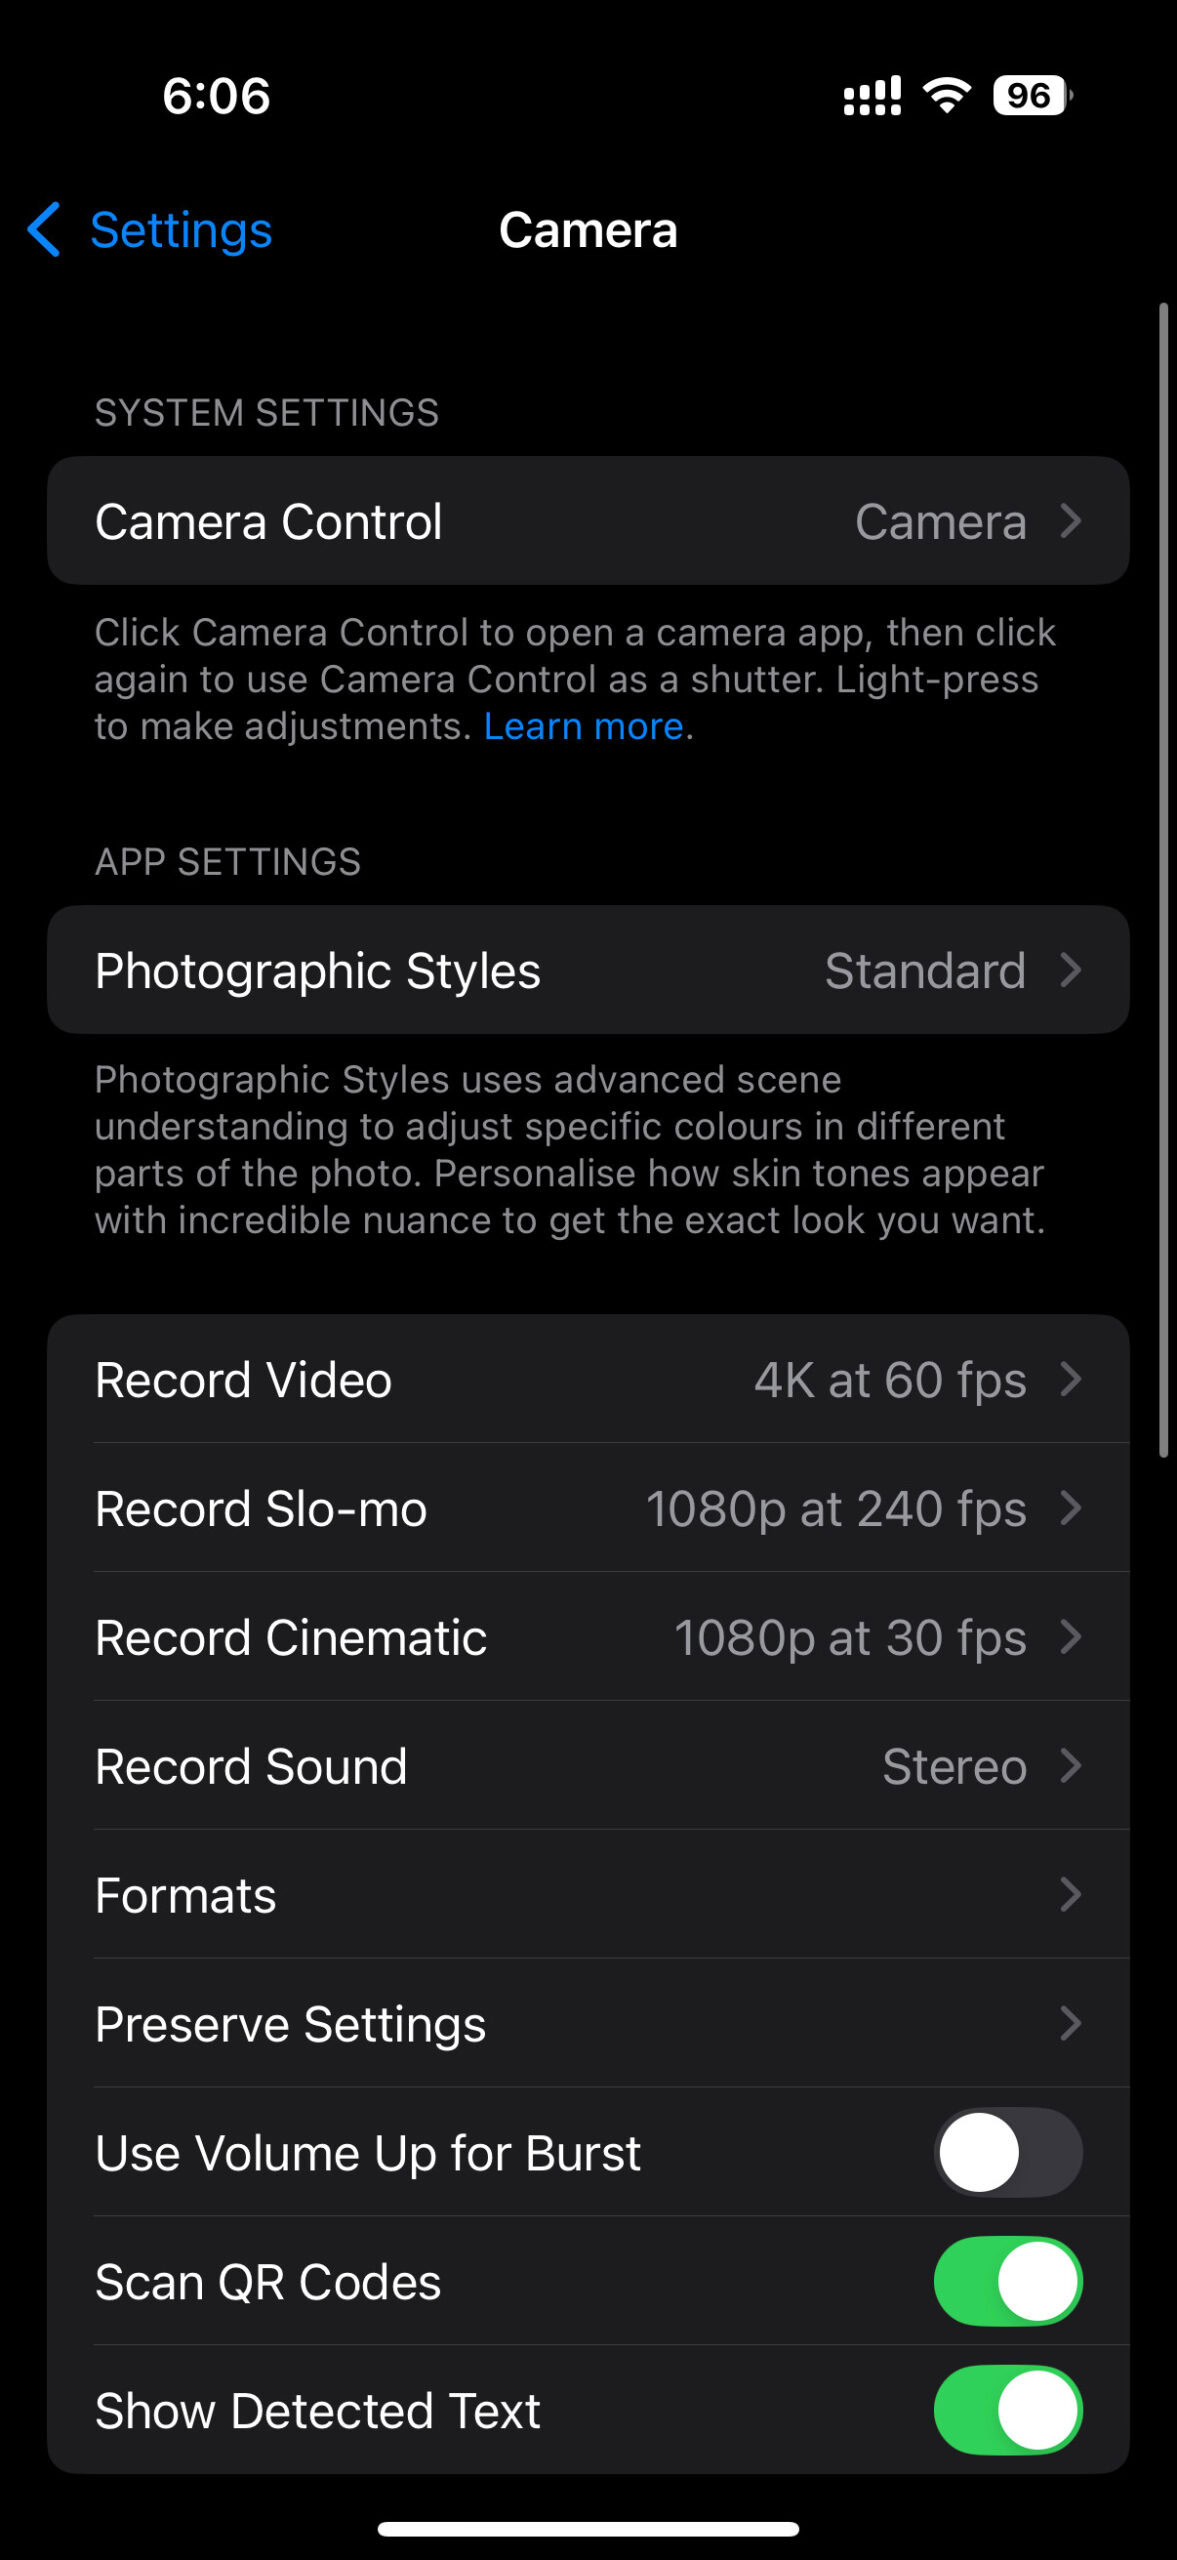Tap the blue back chevron icon
1177x2560 pixels.
(x=44, y=230)
